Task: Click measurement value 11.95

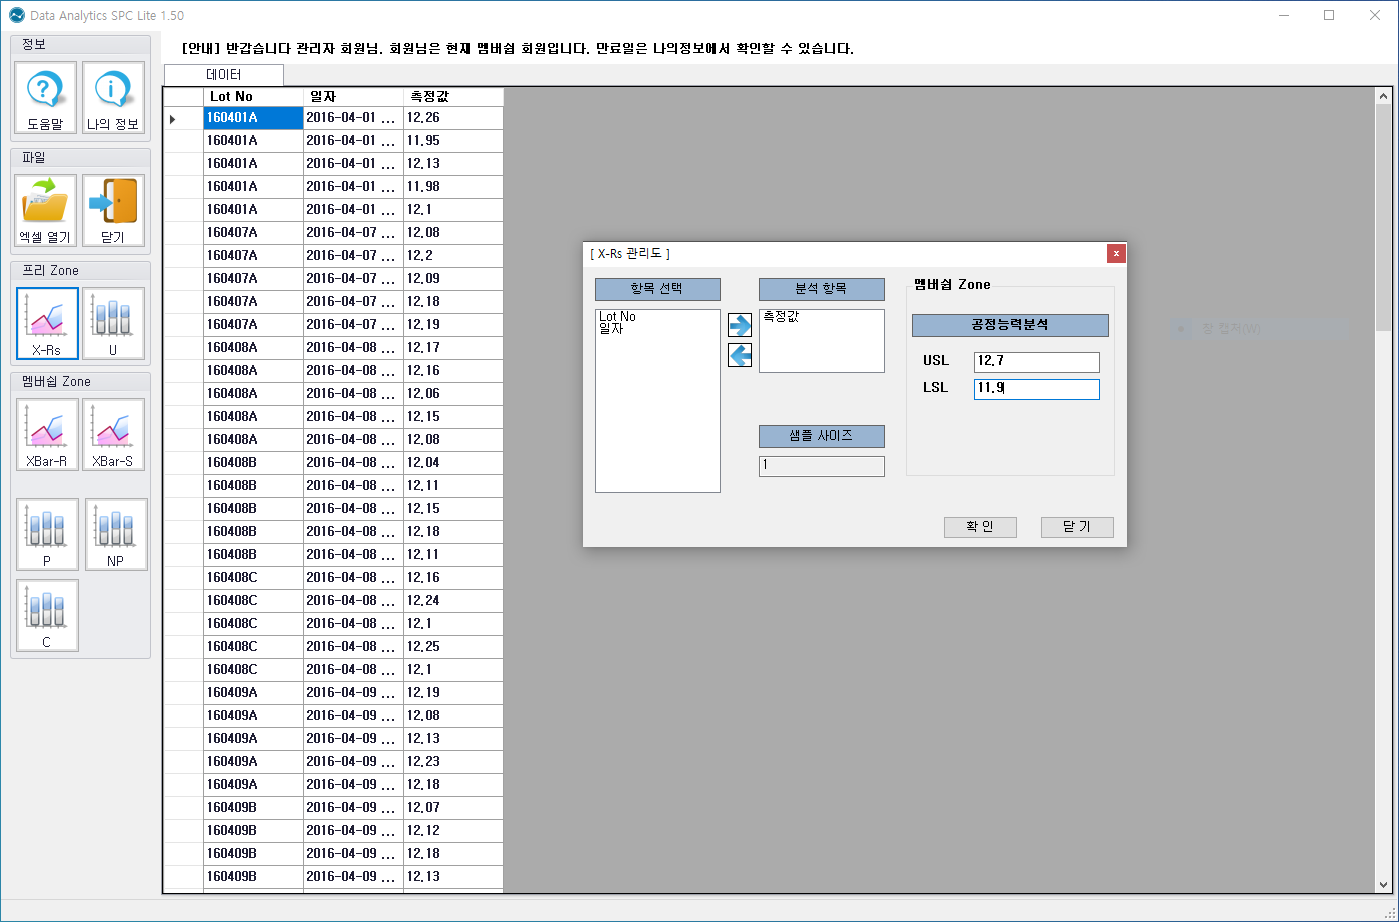Action: coord(453,141)
